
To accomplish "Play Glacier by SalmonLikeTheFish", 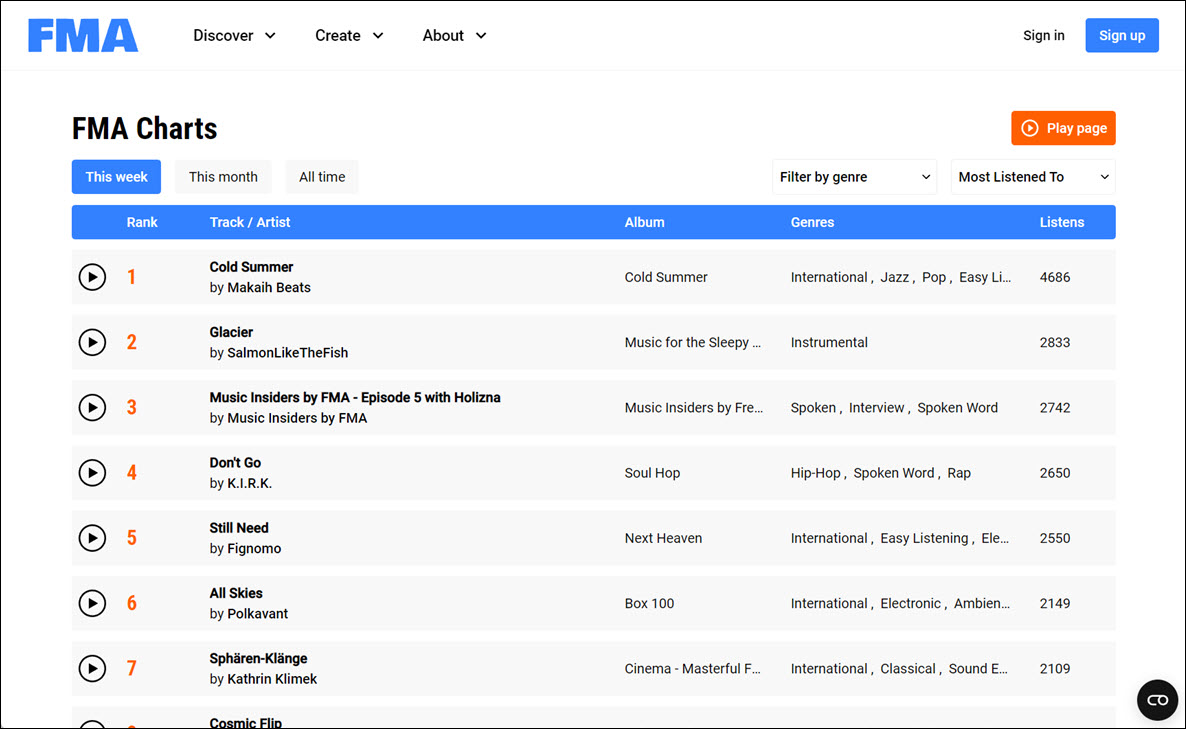I will click(92, 342).
